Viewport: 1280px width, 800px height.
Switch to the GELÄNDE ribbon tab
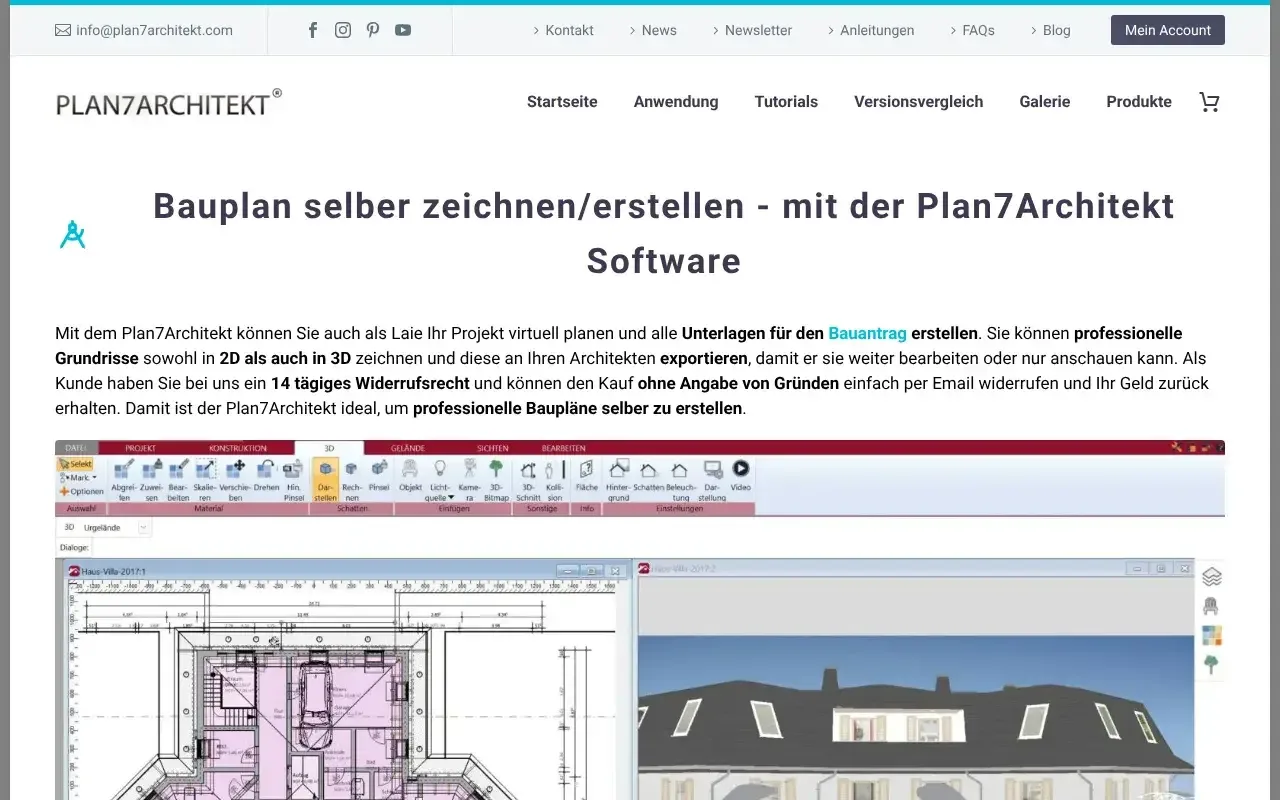pos(407,447)
